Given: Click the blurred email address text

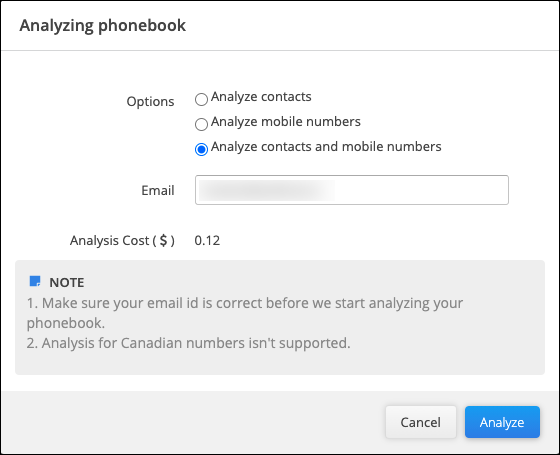Looking at the screenshot, I should tap(266, 190).
